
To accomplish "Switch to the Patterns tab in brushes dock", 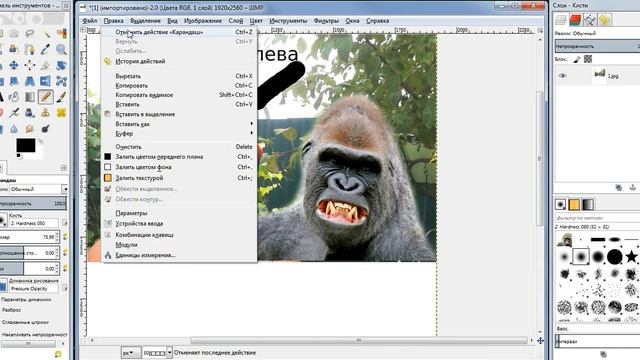I will pyautogui.click(x=574, y=204).
